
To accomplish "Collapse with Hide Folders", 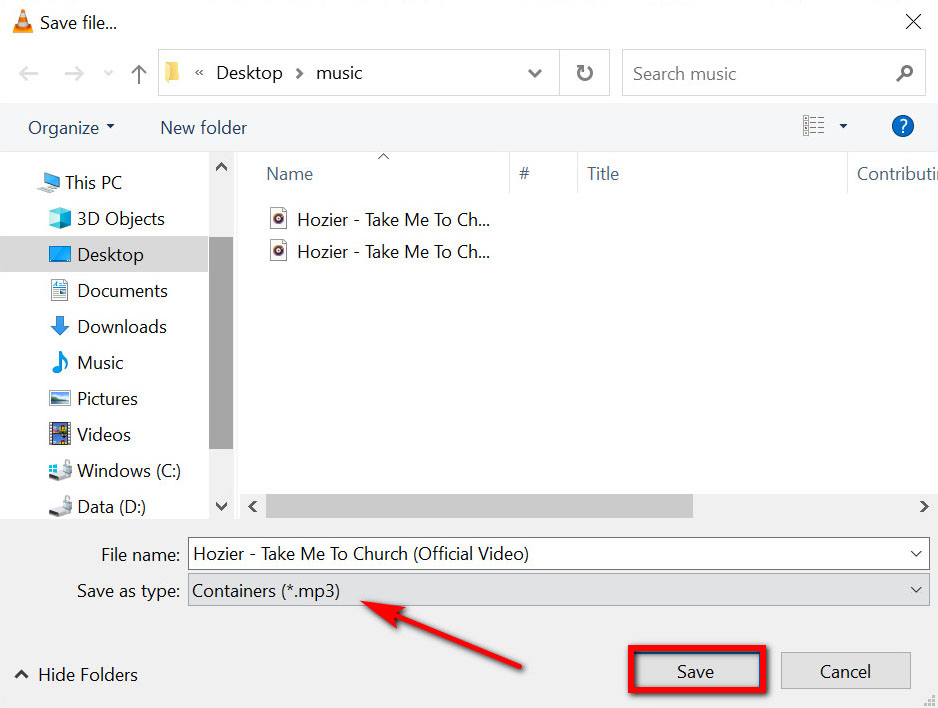I will pyautogui.click(x=76, y=675).
